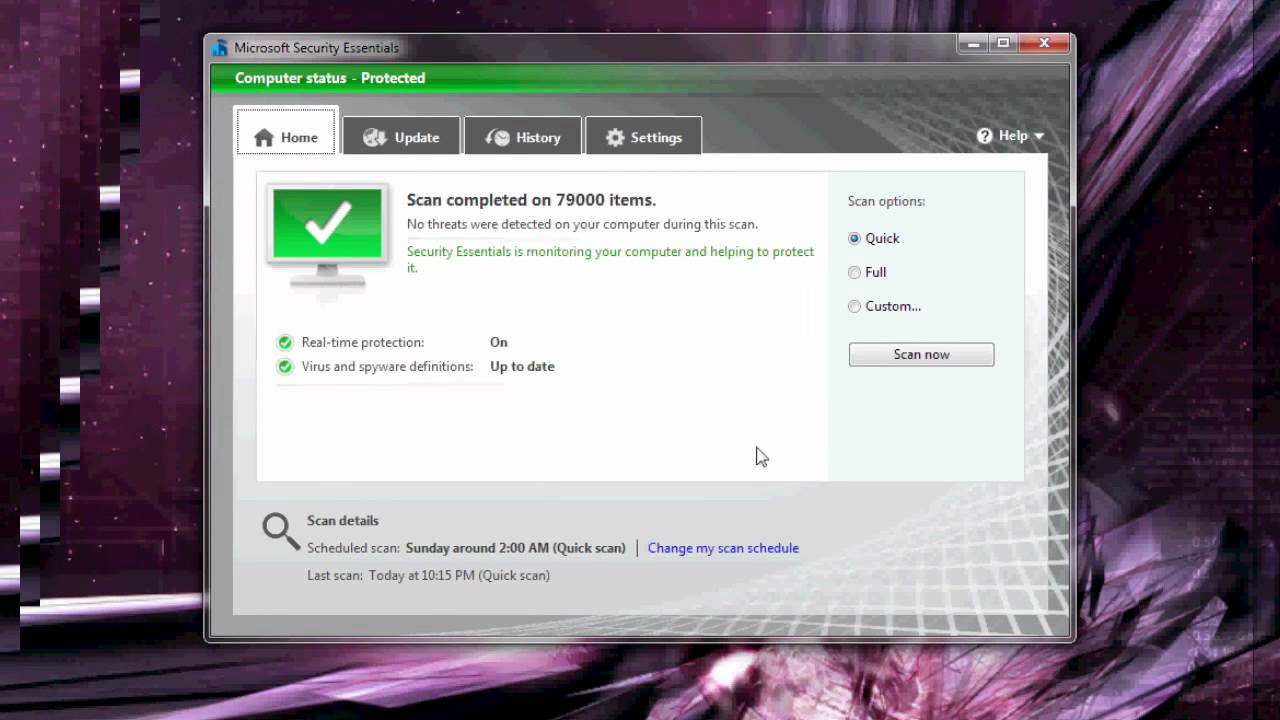Viewport: 1280px width, 720px height.
Task: Open the Update tab
Action: (401, 136)
